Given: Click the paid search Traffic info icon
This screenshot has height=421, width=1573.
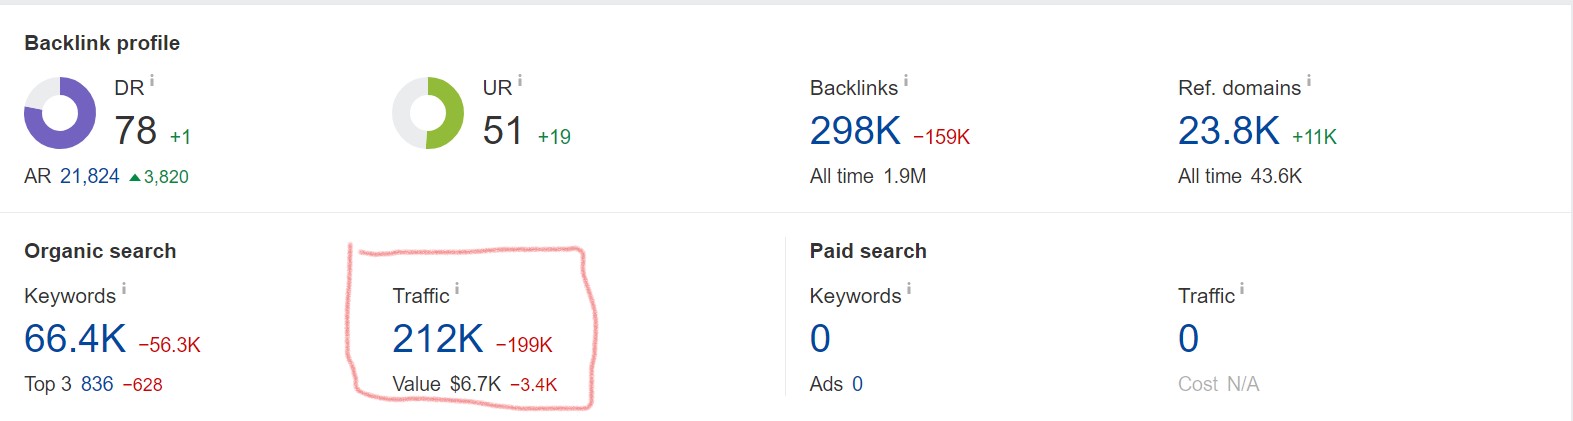Looking at the screenshot, I should point(1242,290).
